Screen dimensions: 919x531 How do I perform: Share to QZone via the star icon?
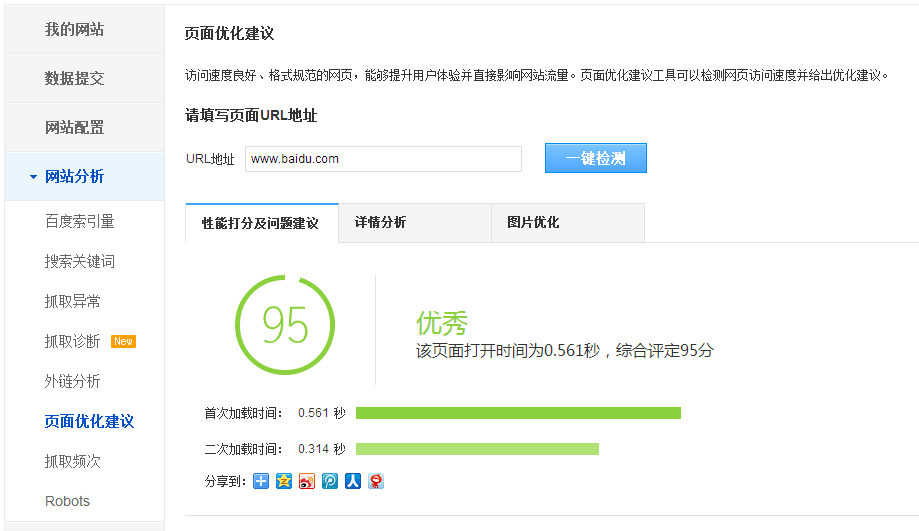pyautogui.click(x=284, y=481)
